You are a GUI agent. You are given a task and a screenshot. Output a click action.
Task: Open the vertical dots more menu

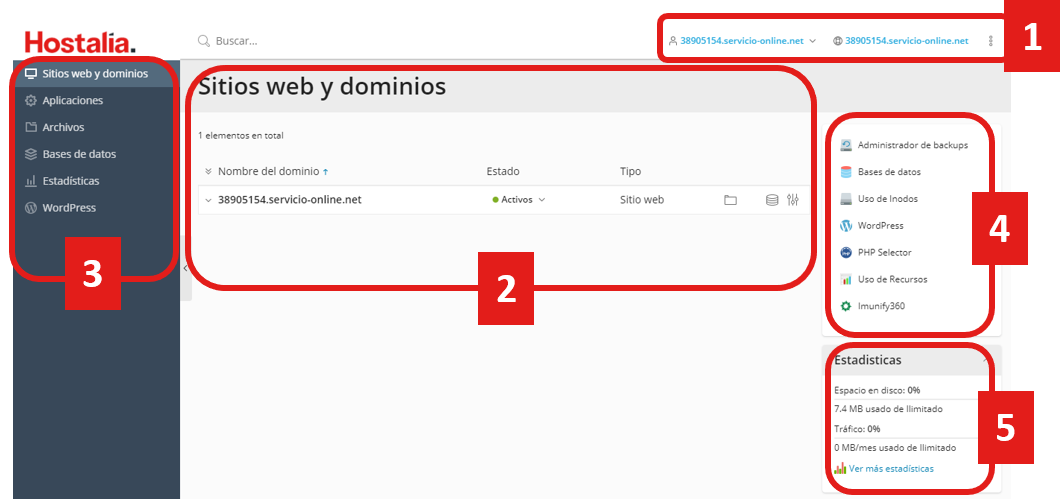click(991, 41)
